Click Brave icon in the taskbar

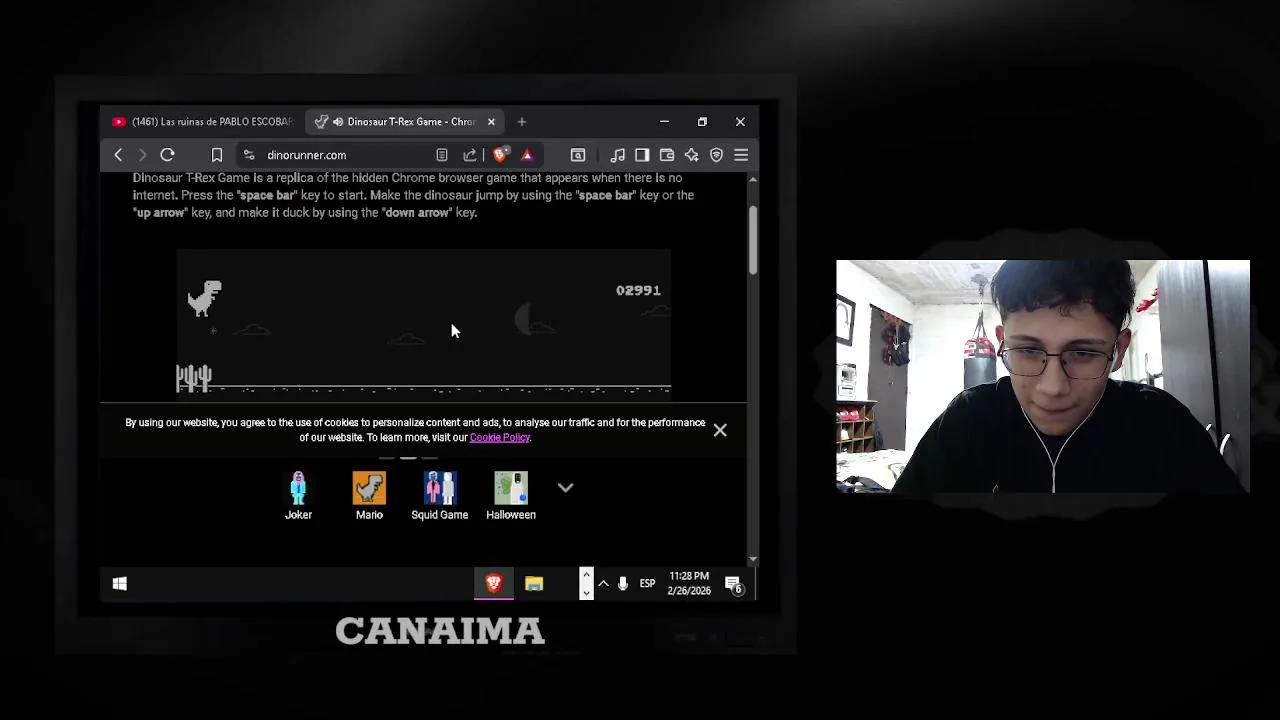(493, 584)
